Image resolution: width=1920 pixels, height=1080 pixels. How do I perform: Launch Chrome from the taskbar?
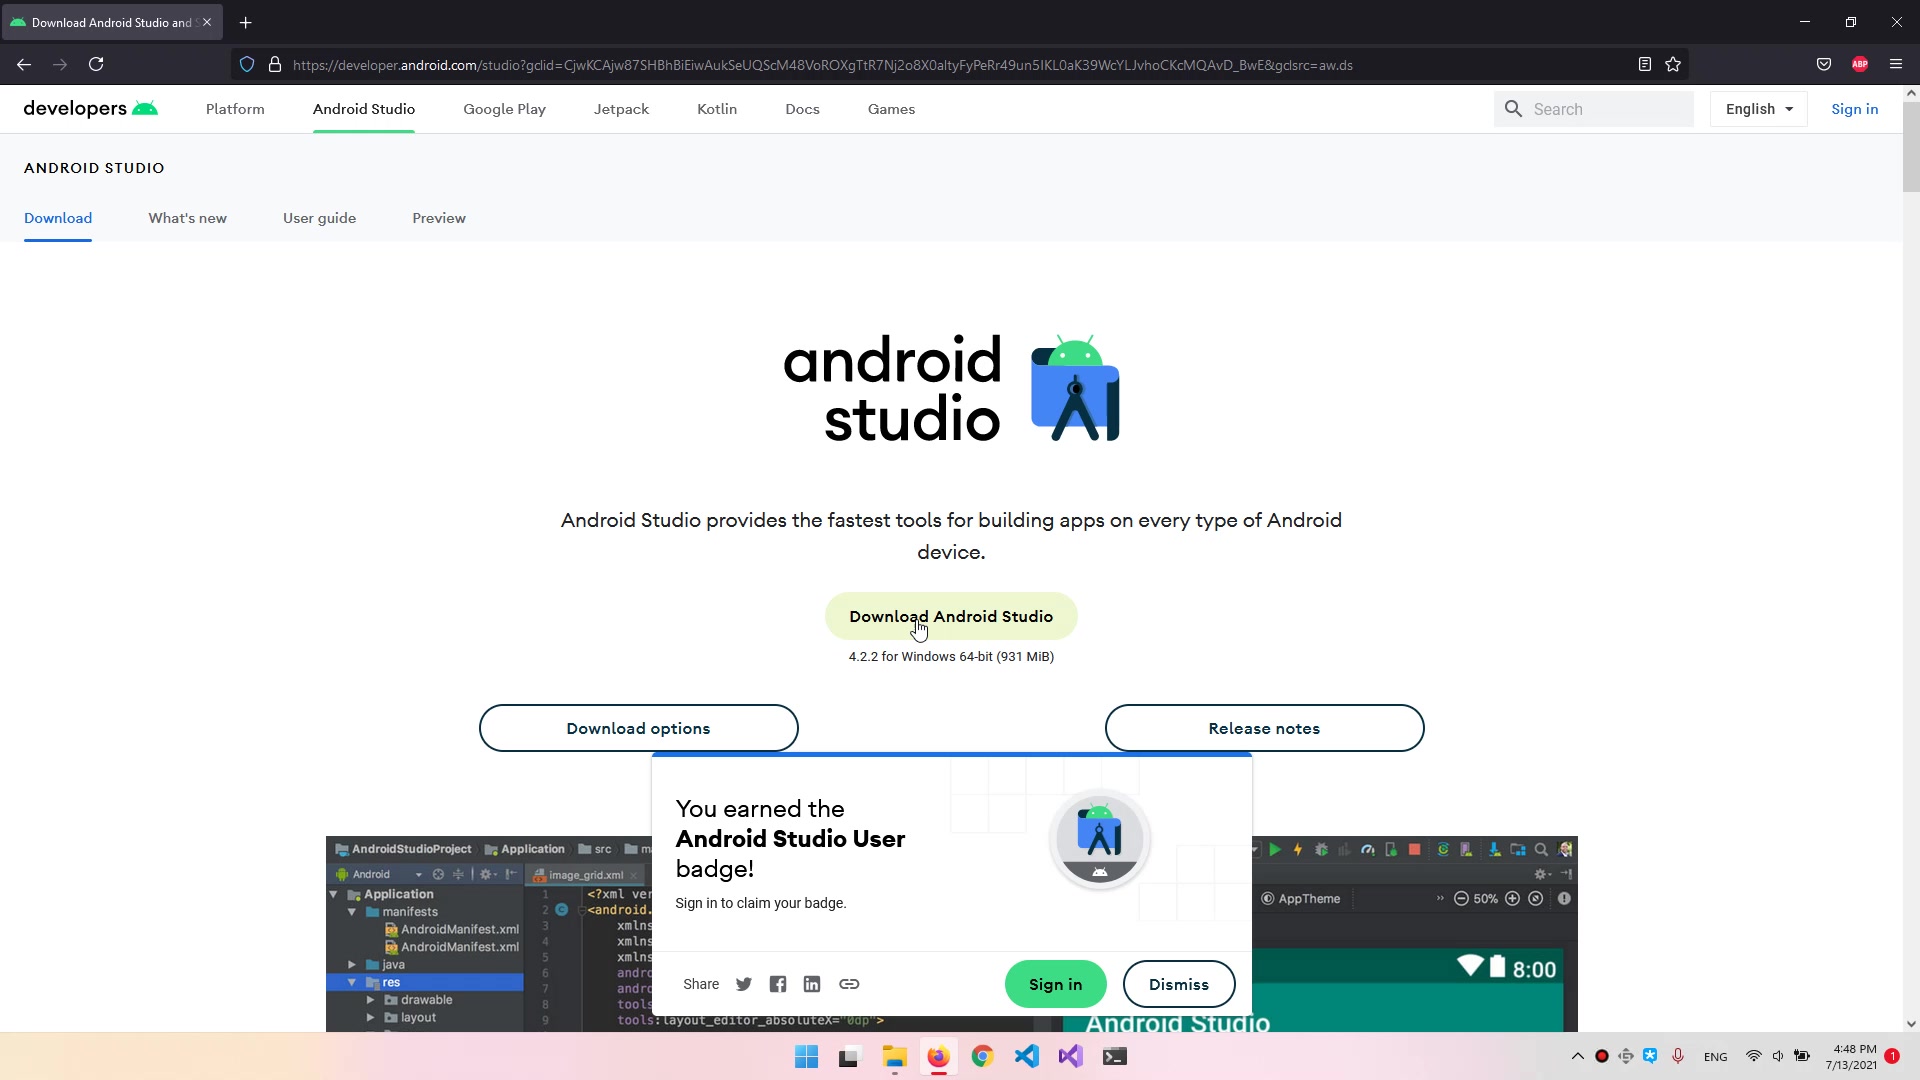[x=983, y=1056]
